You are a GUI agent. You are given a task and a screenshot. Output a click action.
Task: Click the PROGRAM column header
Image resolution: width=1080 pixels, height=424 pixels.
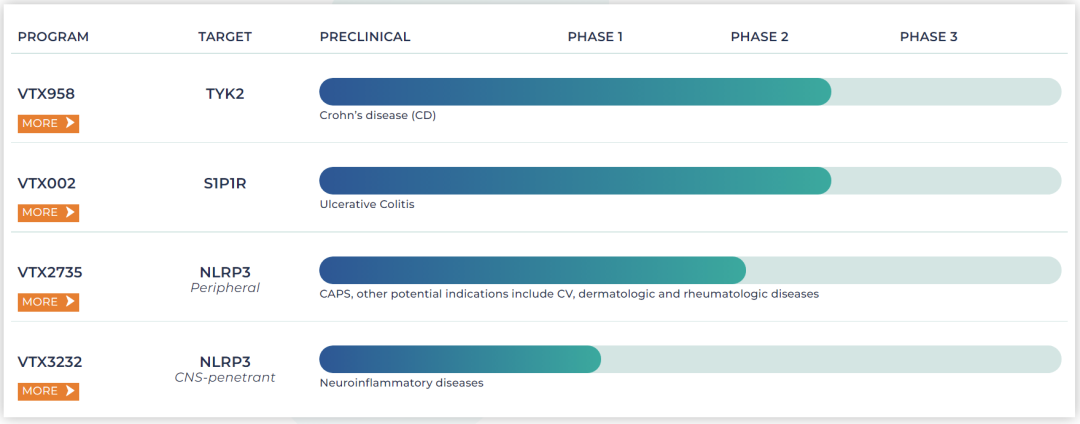click(53, 37)
